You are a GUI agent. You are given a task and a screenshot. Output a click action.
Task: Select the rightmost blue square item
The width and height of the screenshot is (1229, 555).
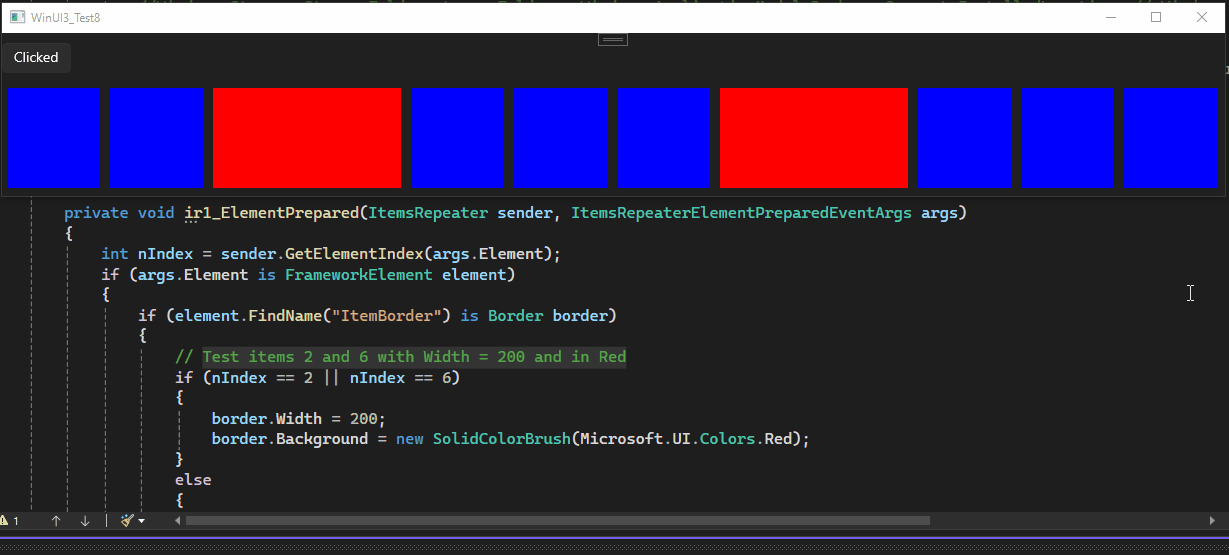point(1170,138)
